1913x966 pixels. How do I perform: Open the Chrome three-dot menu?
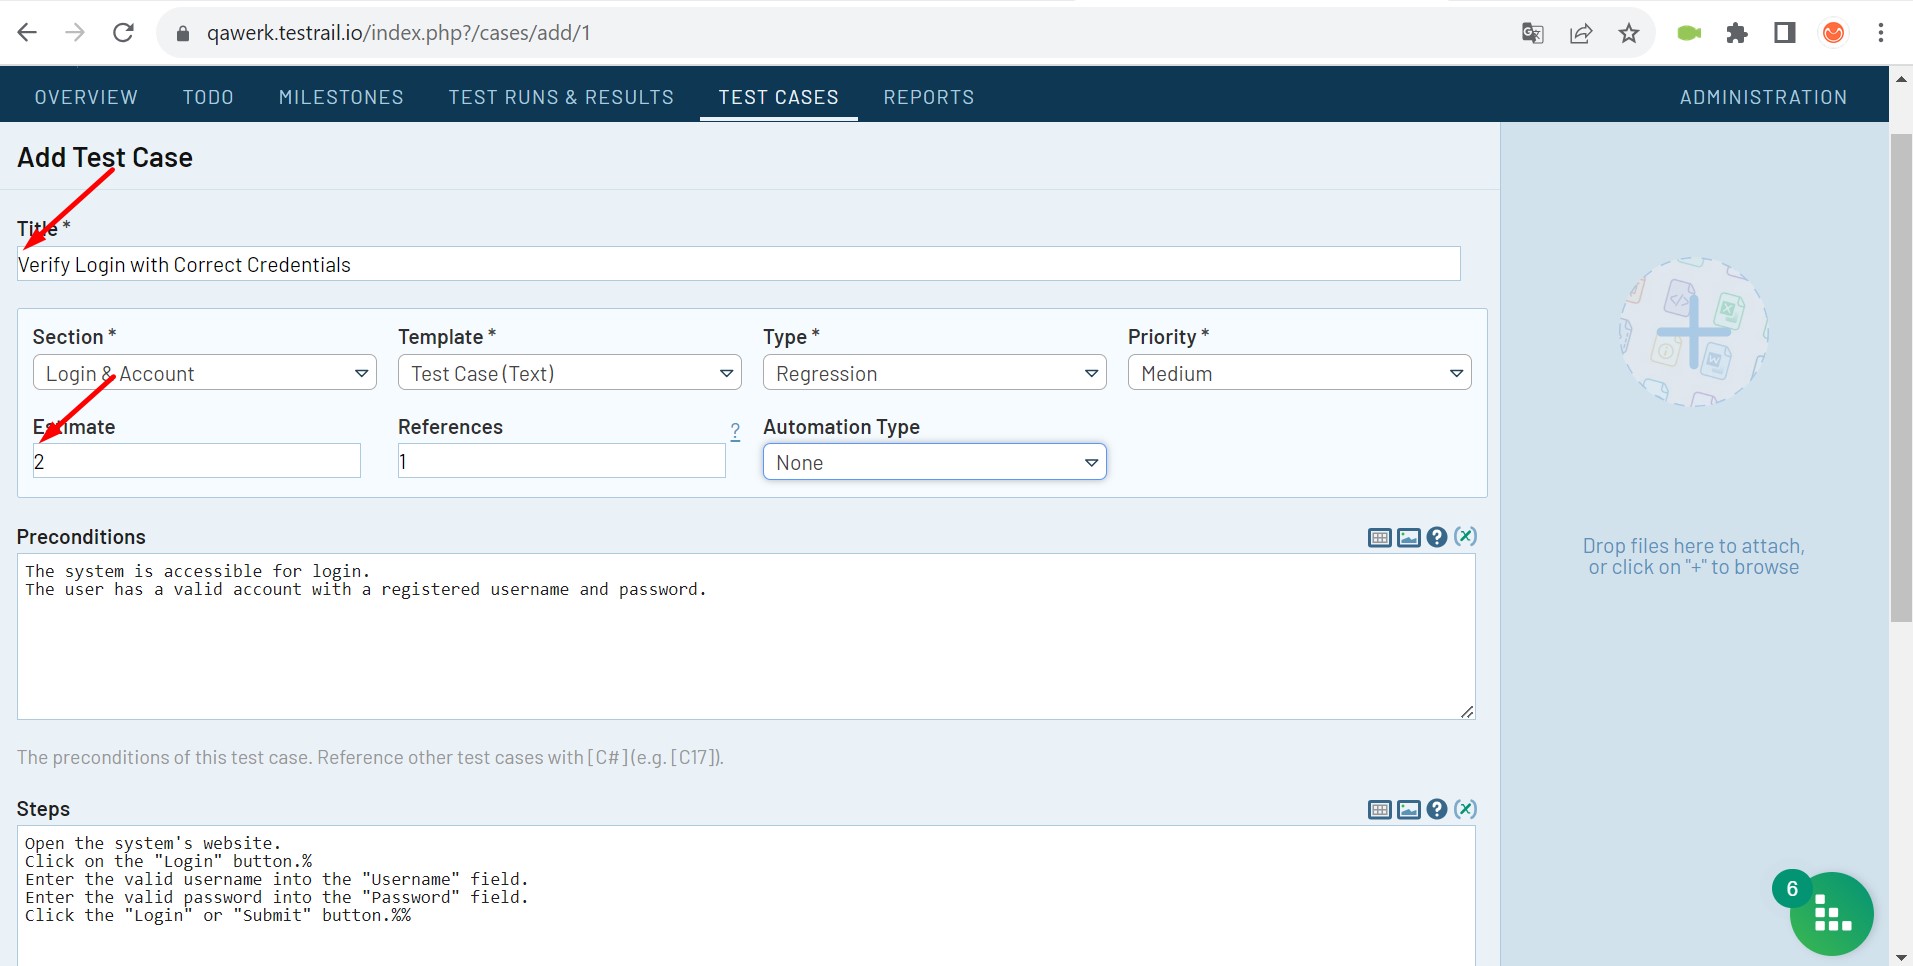(1881, 34)
